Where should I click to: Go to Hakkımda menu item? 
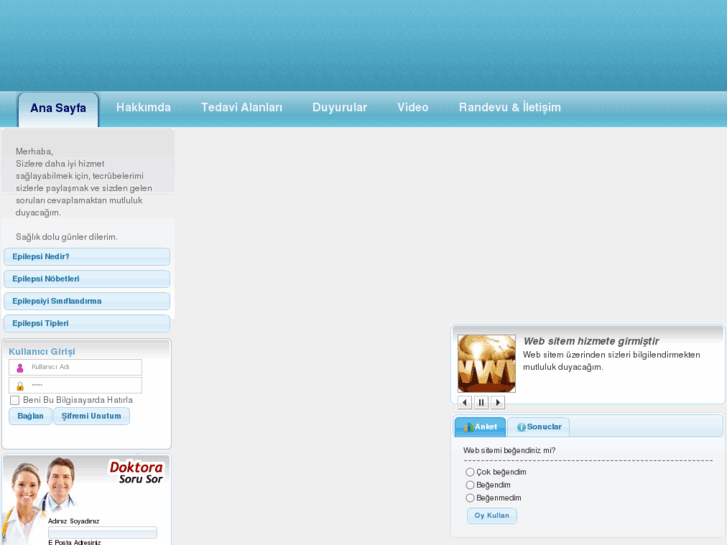(x=143, y=108)
